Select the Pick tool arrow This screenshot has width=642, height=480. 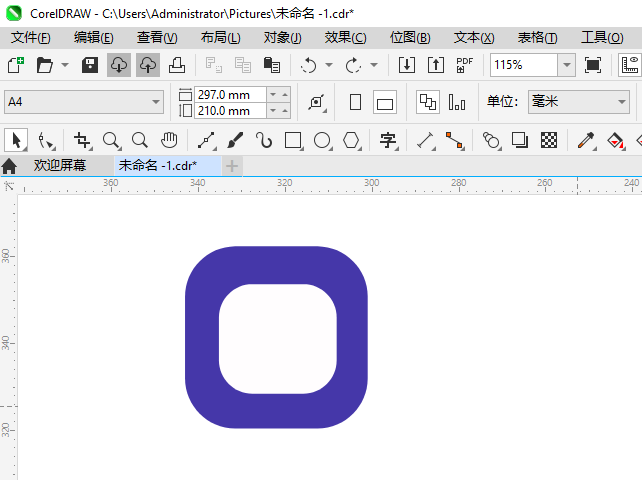point(16,140)
